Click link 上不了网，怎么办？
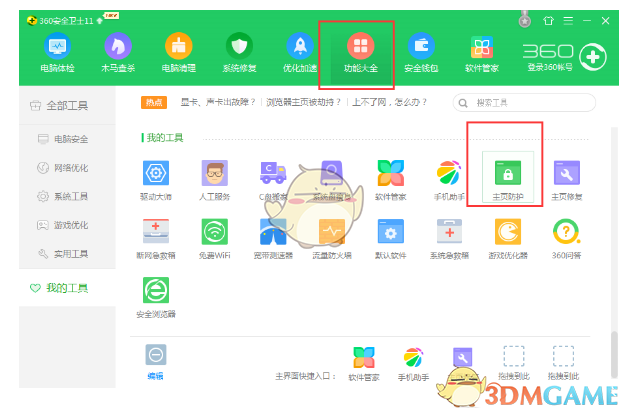This screenshot has height=414, width=629. pyautogui.click(x=390, y=102)
